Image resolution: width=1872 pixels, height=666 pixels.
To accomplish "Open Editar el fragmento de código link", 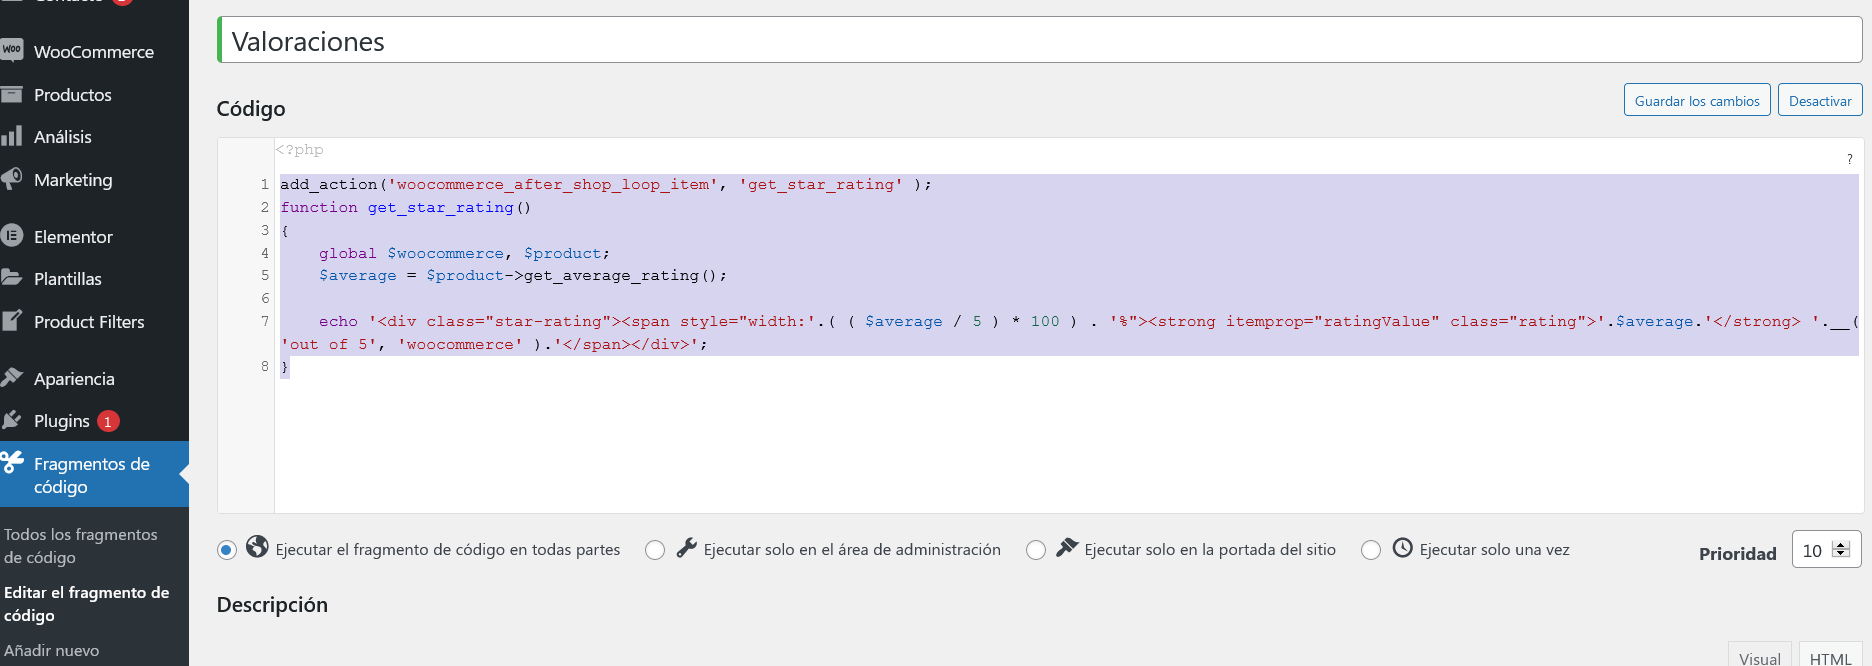I will 87,604.
